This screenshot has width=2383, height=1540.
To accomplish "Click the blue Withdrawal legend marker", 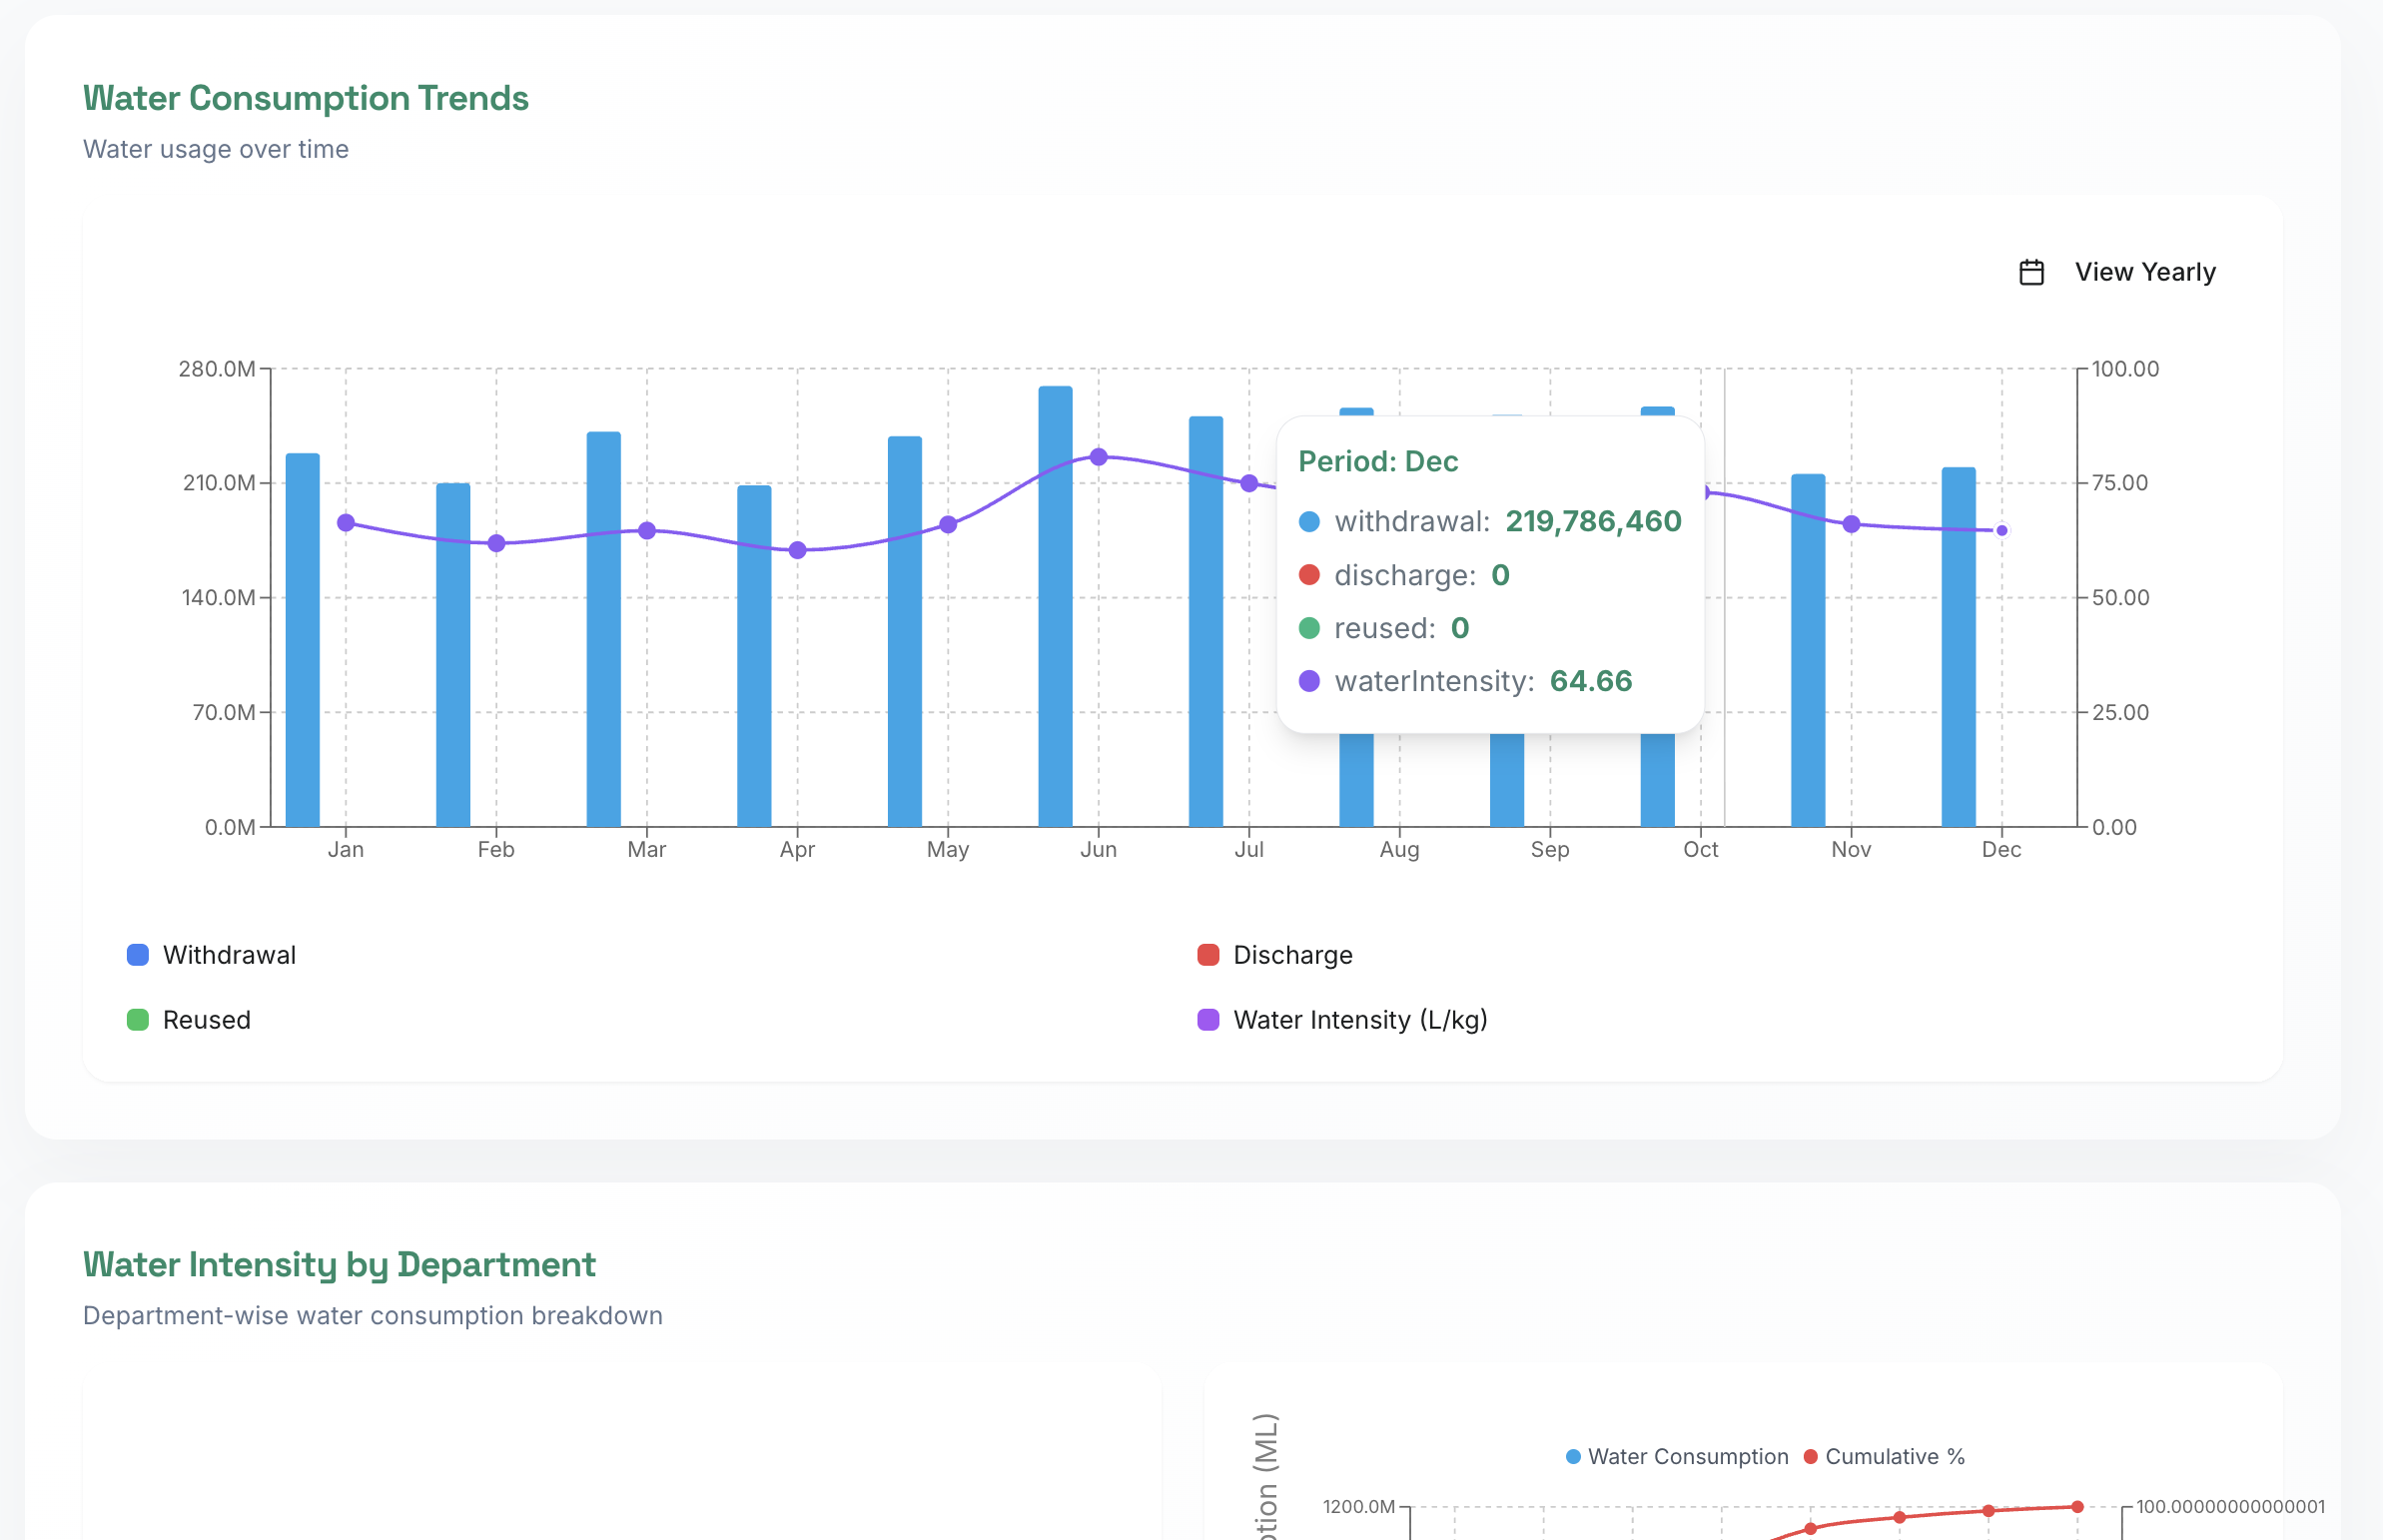I will point(138,954).
